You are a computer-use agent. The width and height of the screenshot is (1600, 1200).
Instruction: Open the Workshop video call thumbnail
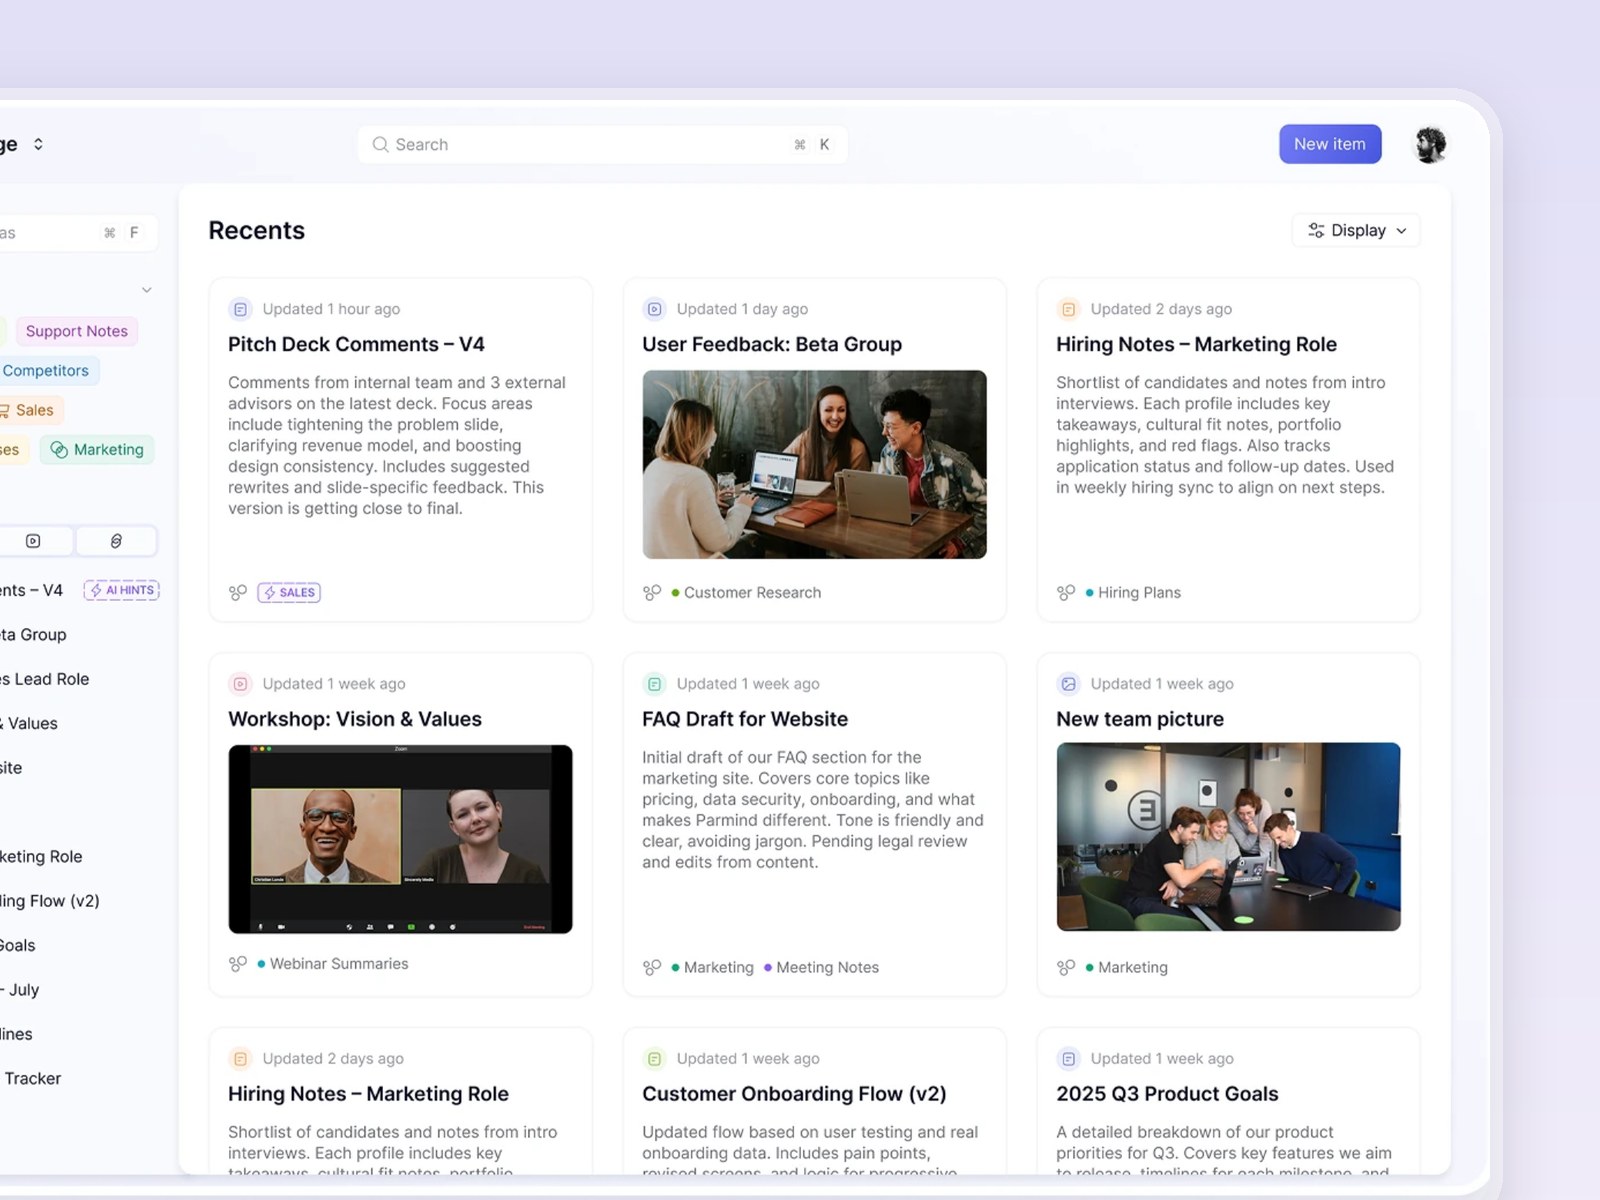tap(400, 839)
